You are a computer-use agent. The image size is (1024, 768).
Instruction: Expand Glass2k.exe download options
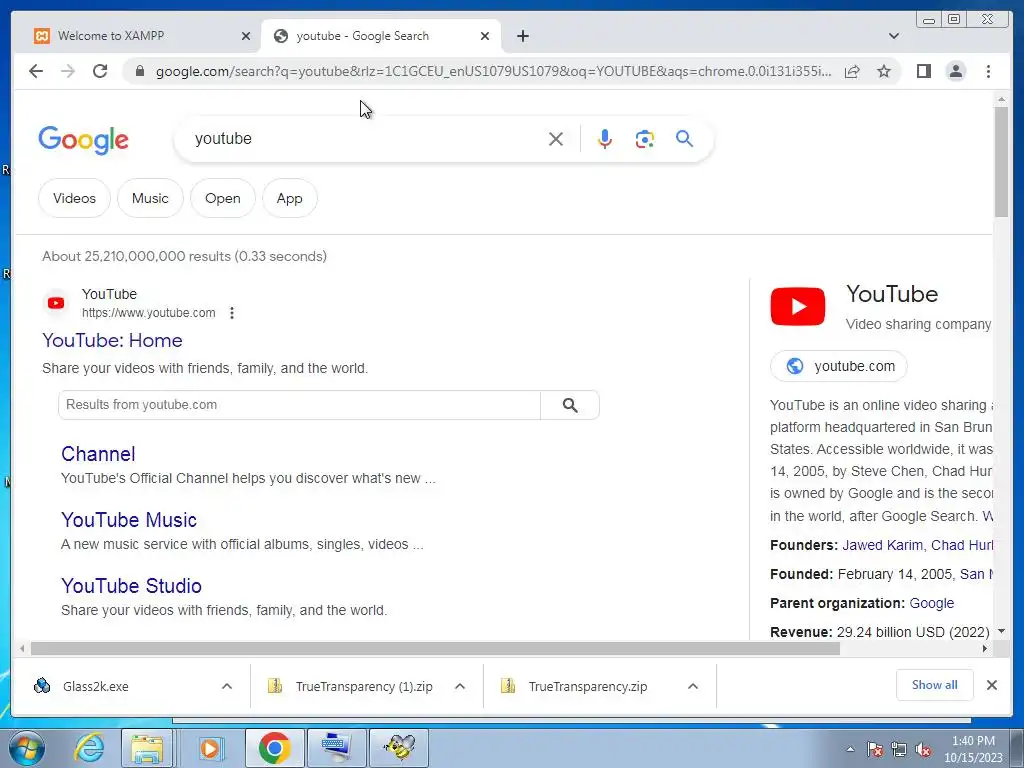click(227, 686)
